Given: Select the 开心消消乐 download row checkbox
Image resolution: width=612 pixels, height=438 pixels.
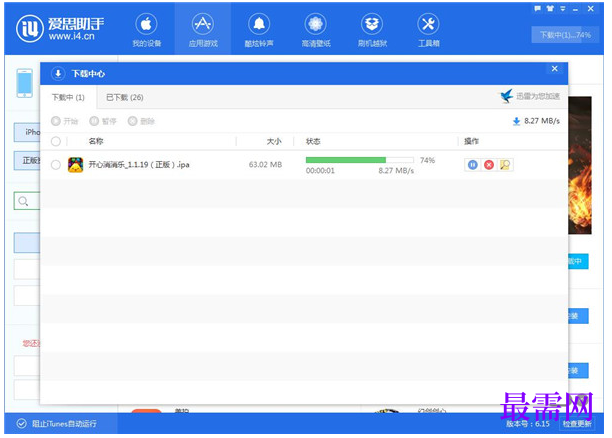Looking at the screenshot, I should pos(56,165).
